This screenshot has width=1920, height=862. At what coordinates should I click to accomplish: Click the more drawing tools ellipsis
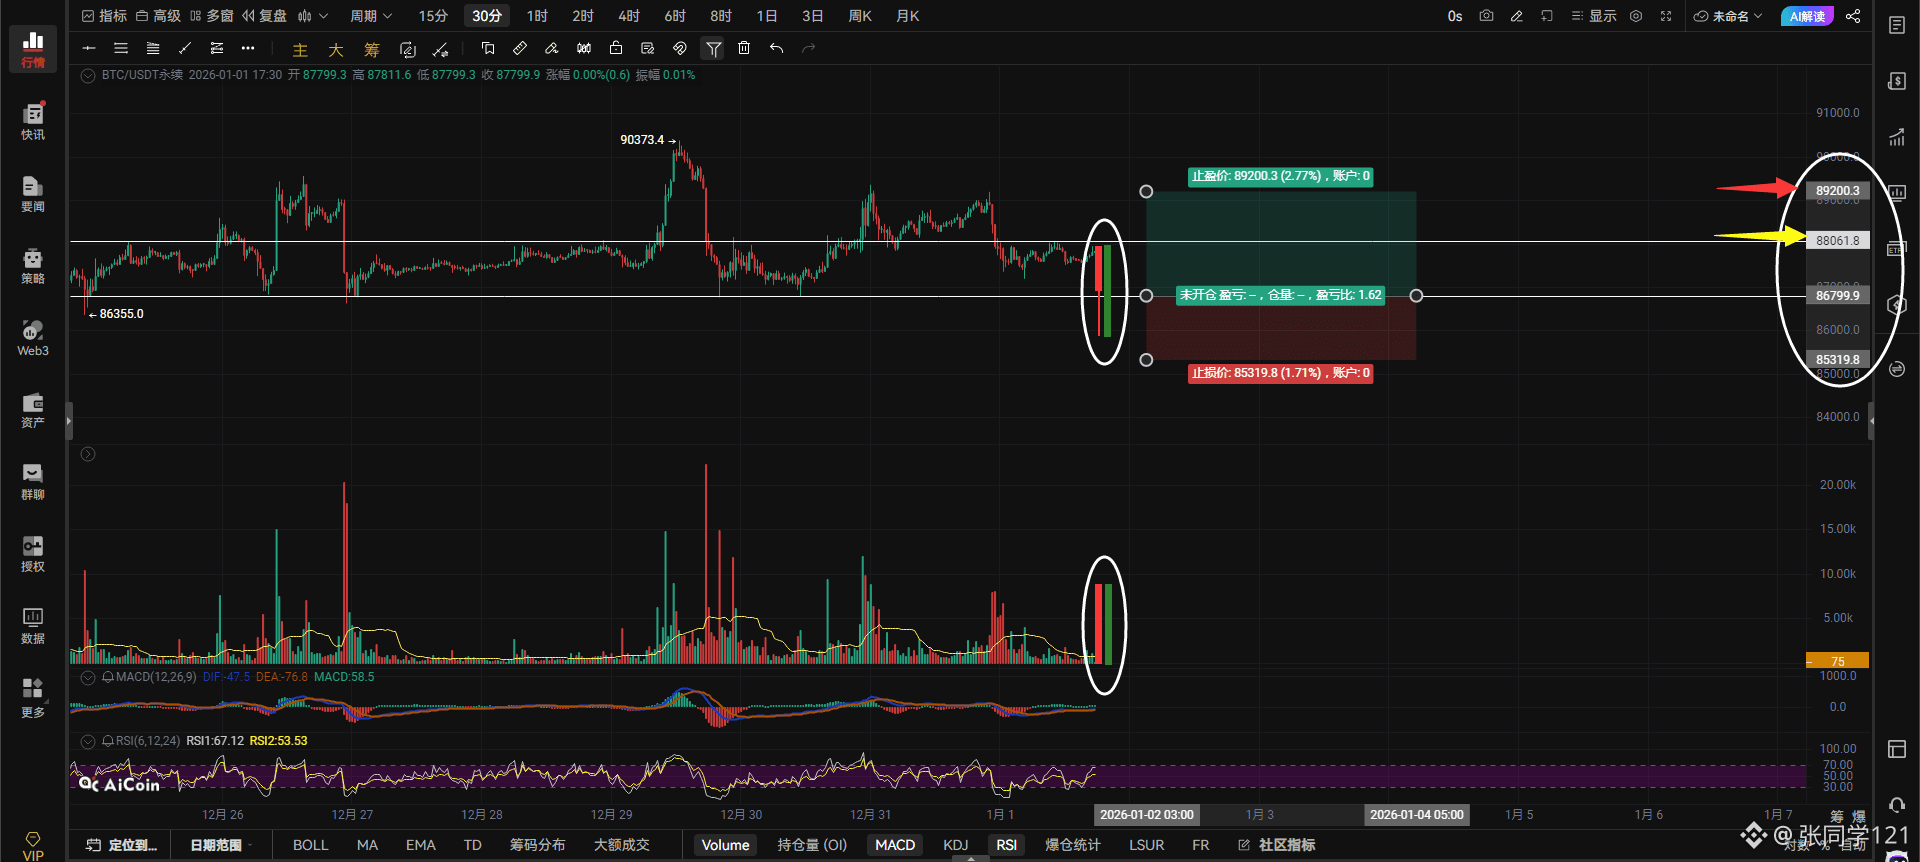point(248,48)
